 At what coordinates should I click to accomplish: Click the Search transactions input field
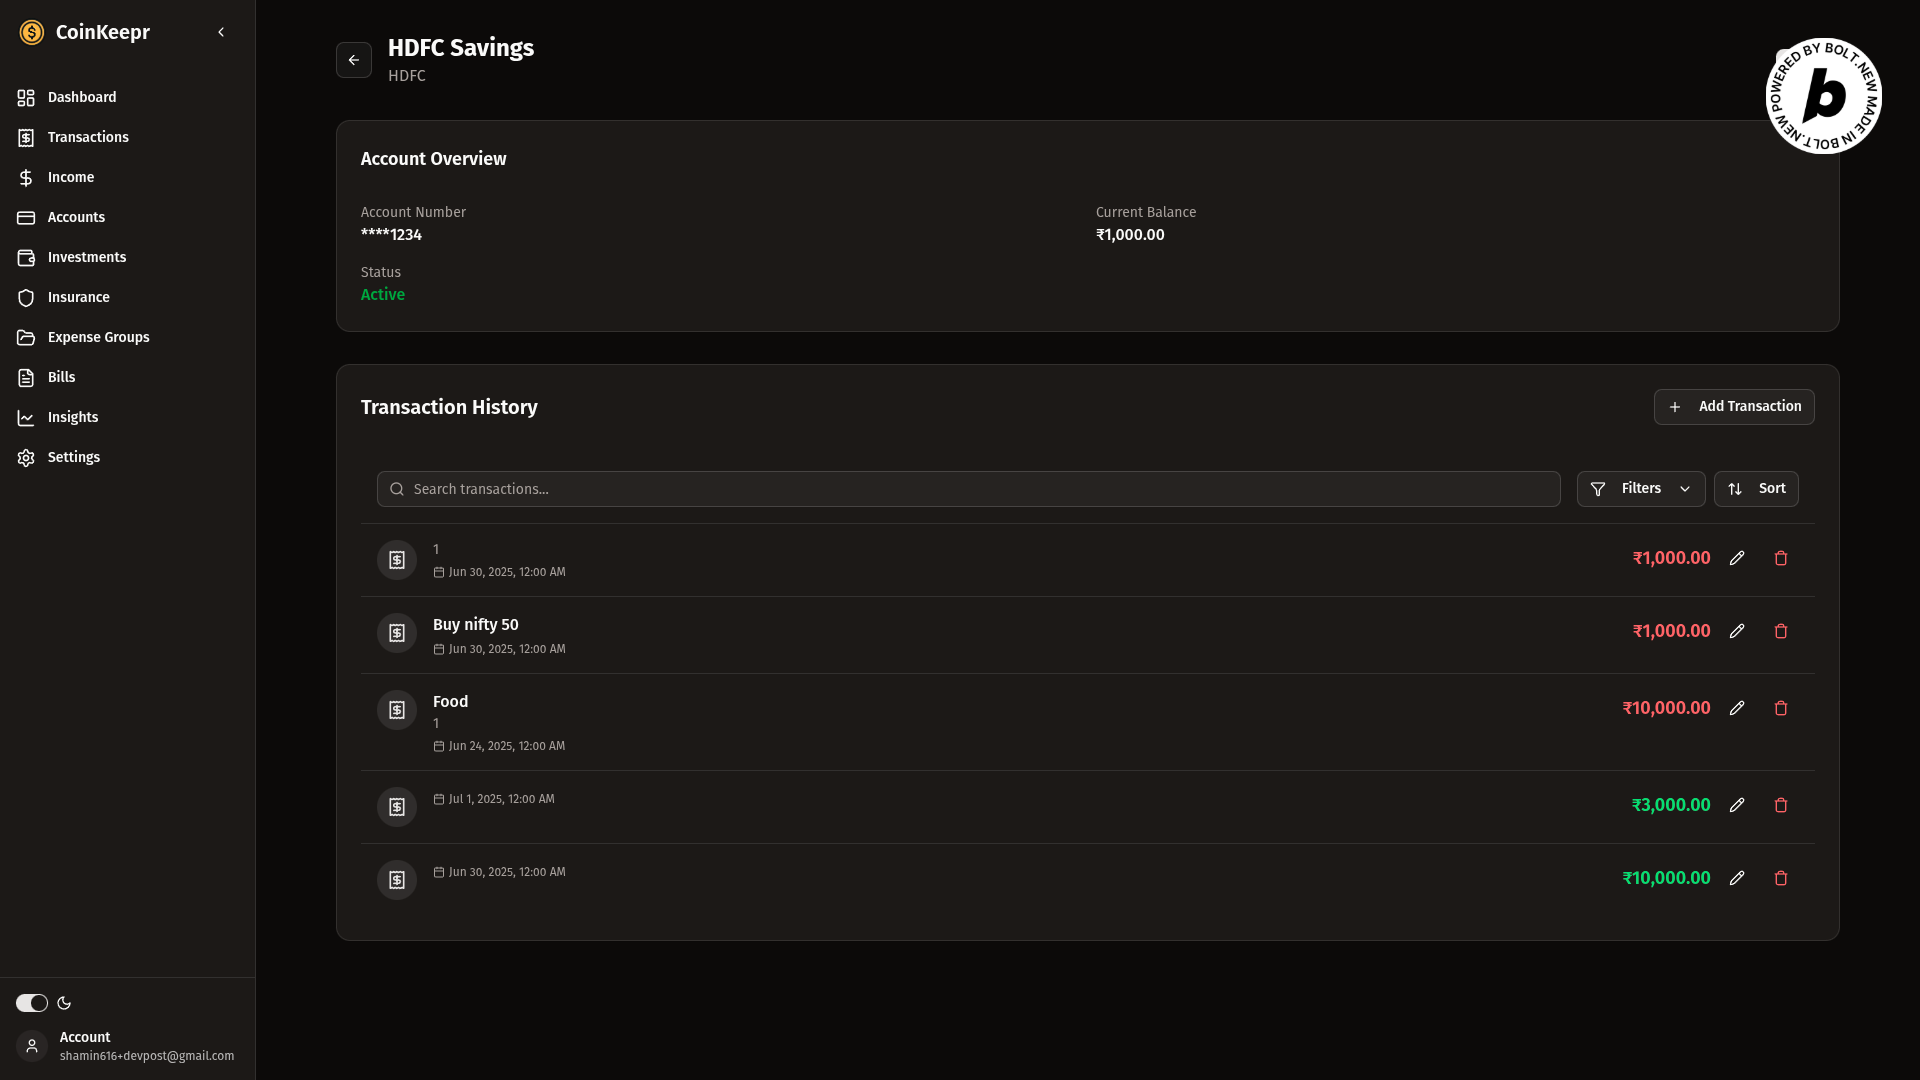968,489
